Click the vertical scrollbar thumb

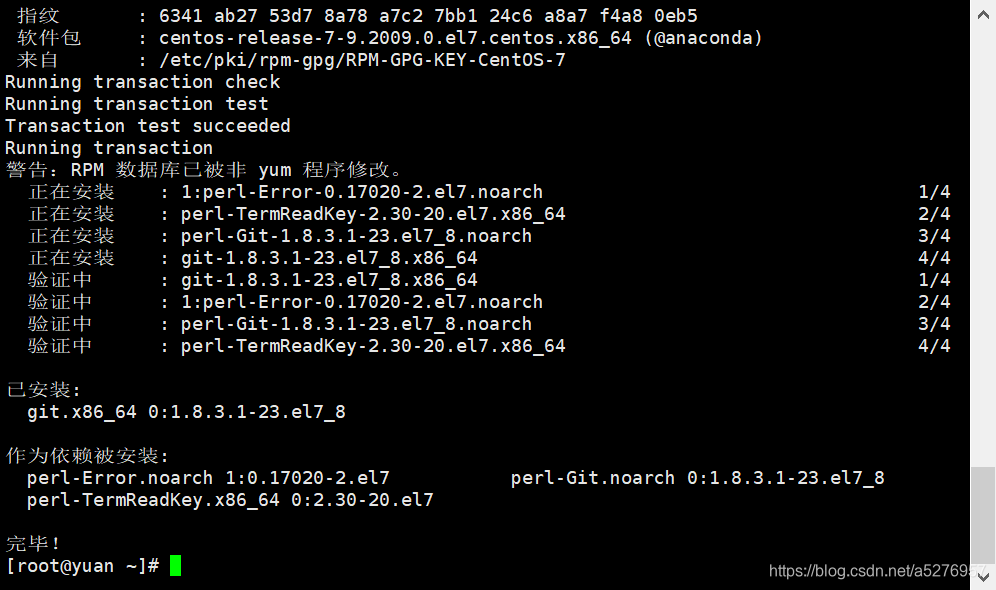tap(983, 515)
